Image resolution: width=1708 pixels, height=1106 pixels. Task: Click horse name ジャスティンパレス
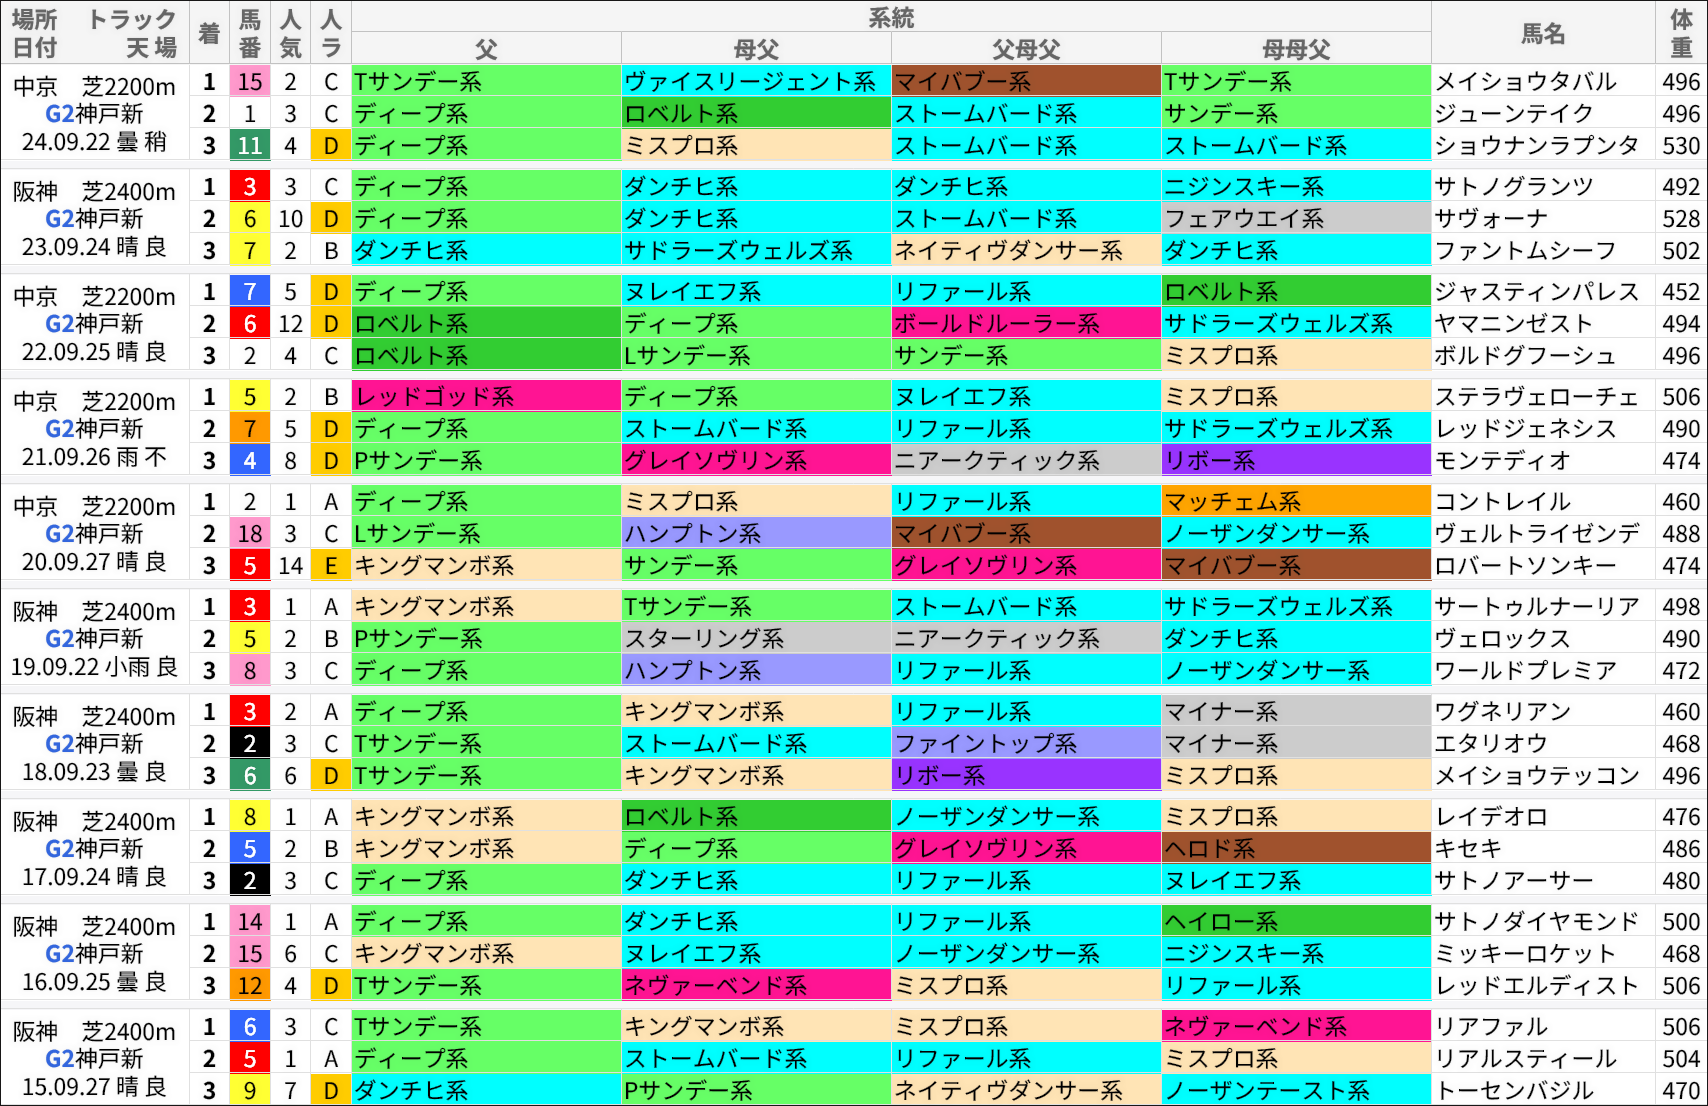coord(1537,292)
